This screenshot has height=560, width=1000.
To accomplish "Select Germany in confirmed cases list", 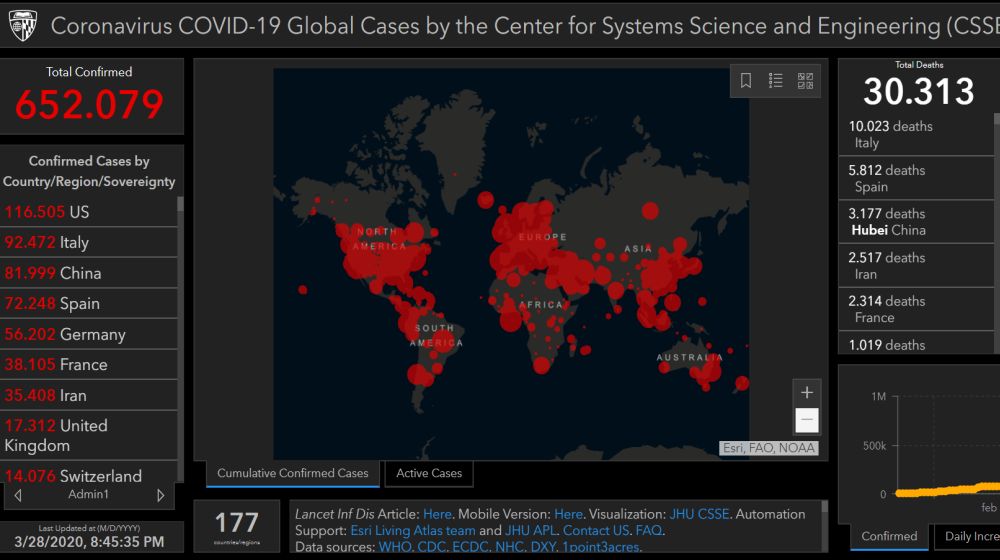I will point(88,334).
